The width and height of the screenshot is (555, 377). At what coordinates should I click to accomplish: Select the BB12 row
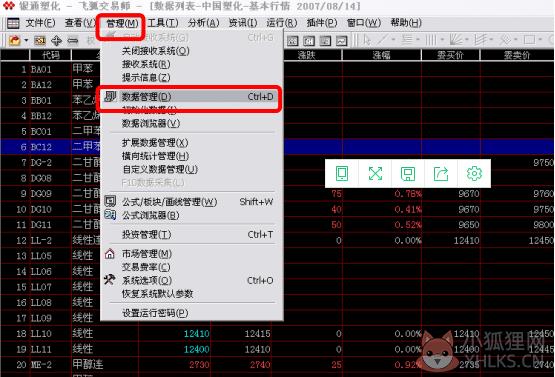(50, 116)
